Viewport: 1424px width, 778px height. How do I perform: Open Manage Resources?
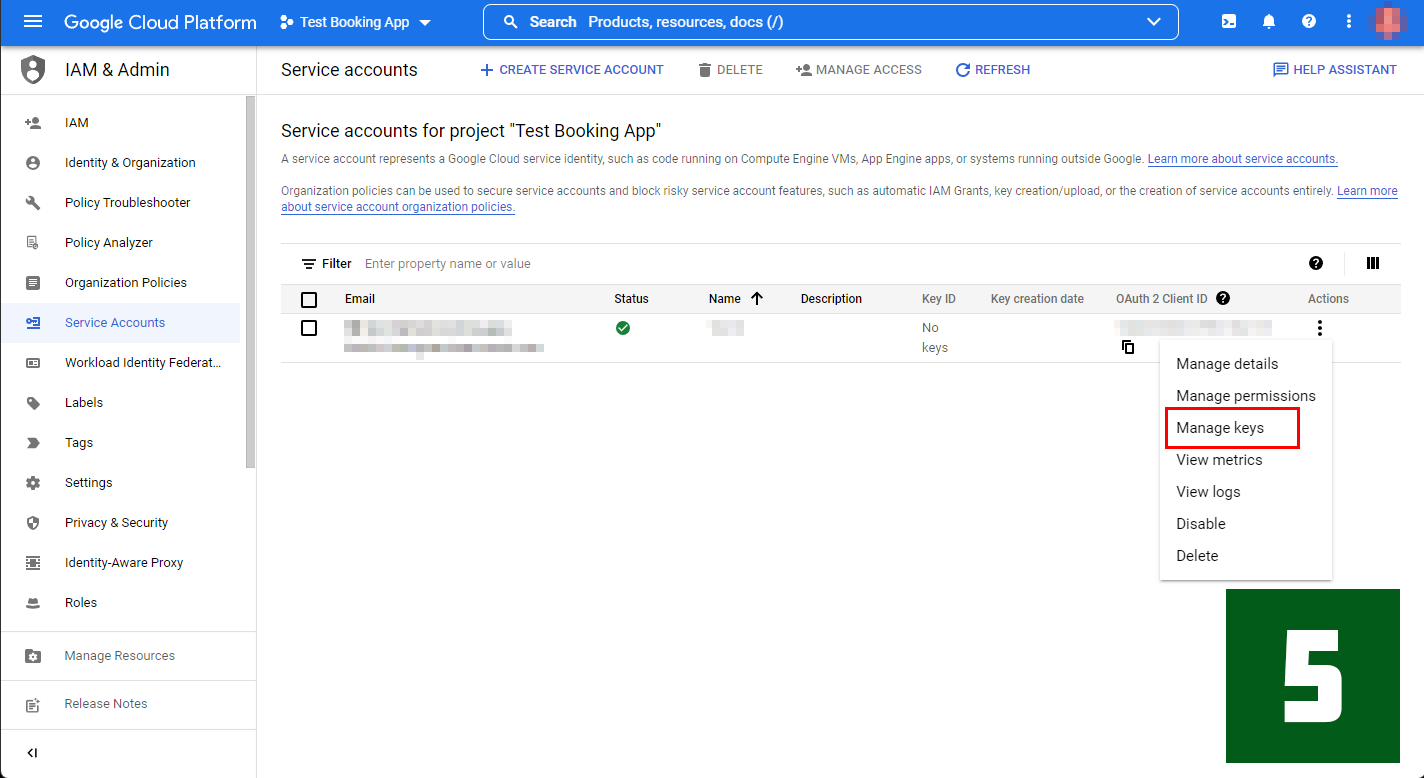pyautogui.click(x=120, y=656)
